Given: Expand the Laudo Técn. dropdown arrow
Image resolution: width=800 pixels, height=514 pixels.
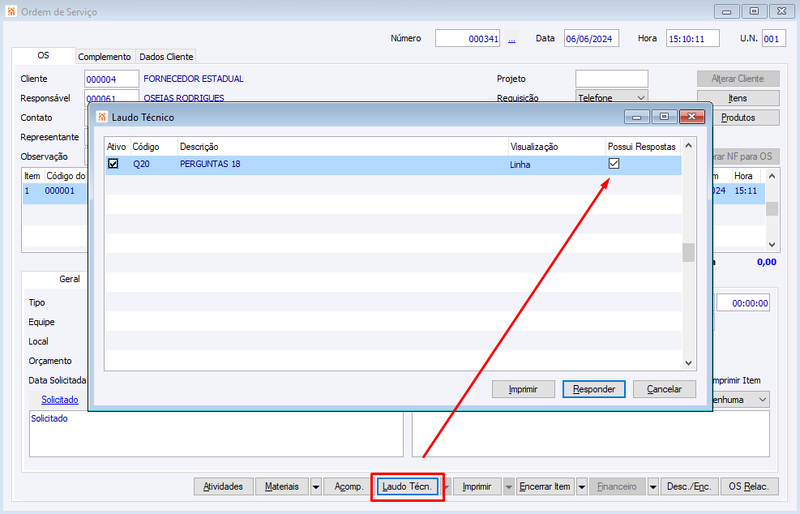Looking at the screenshot, I should coord(446,487).
